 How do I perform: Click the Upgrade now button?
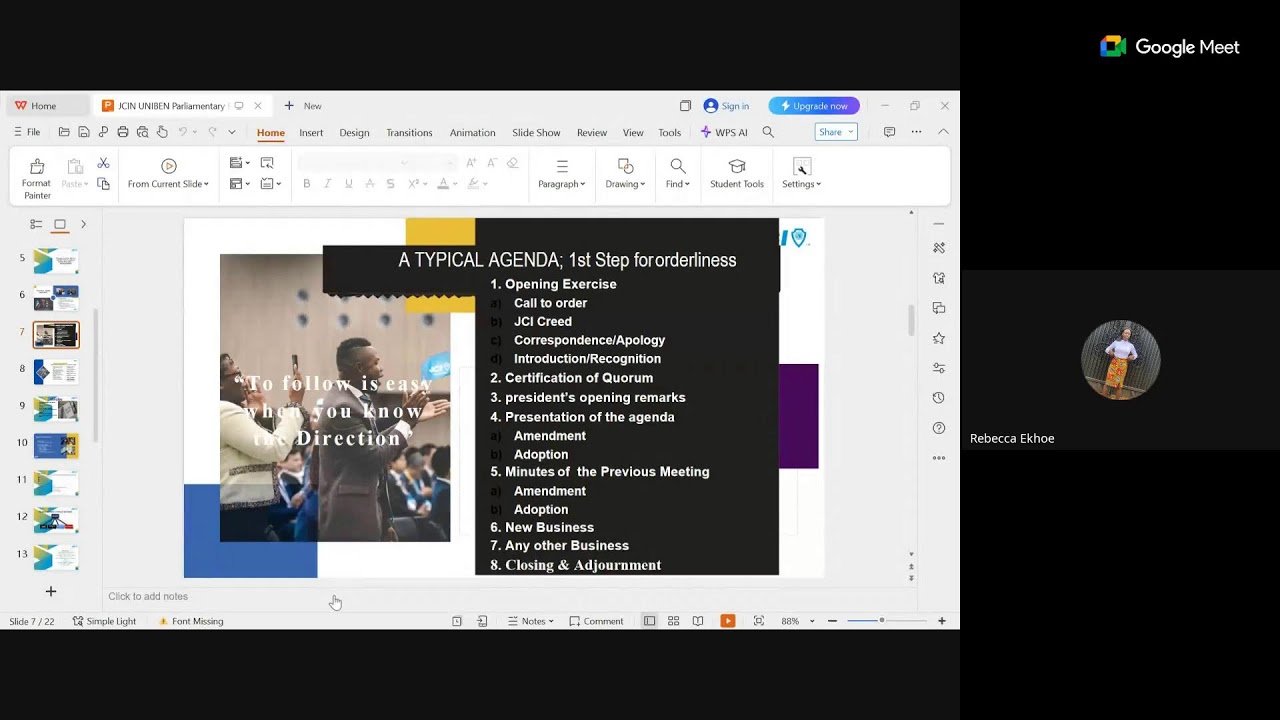pos(814,106)
